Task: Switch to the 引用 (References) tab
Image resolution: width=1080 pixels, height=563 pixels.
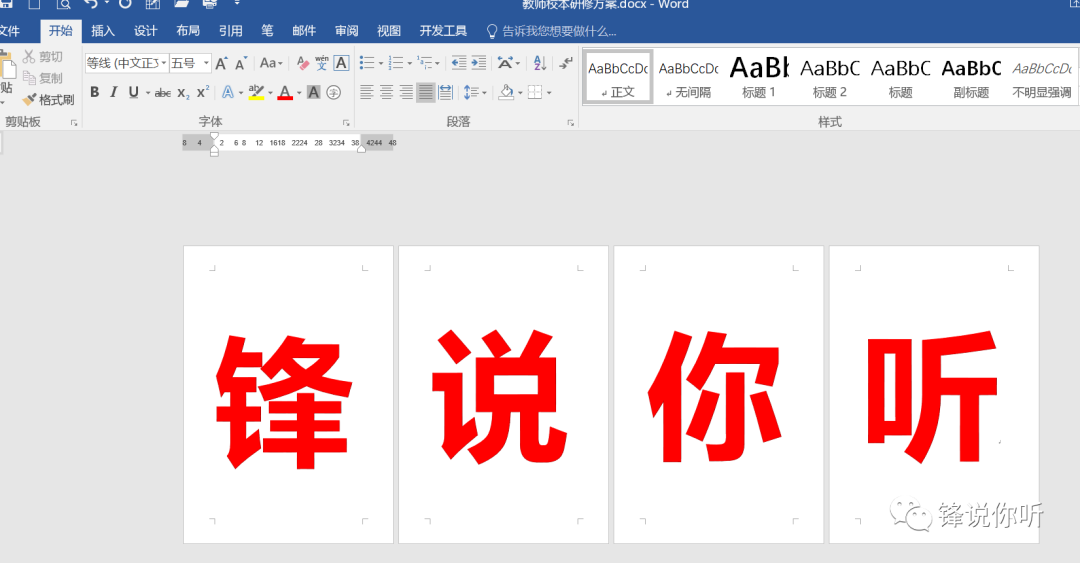Action: (231, 31)
